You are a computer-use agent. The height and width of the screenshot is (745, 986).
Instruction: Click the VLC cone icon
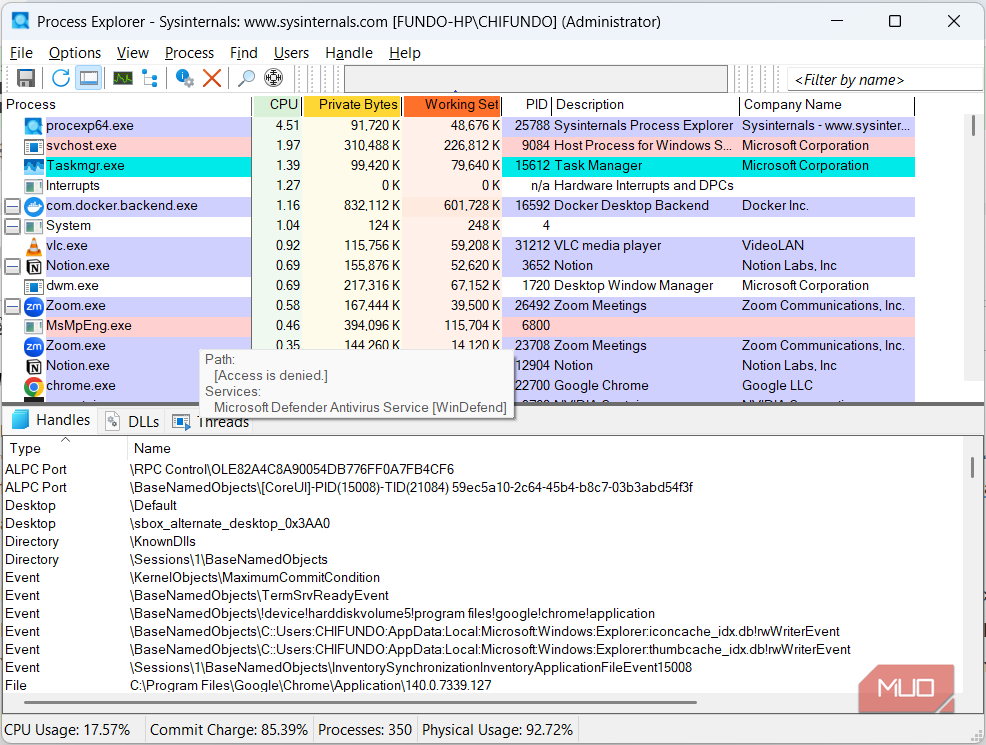pyautogui.click(x=33, y=246)
